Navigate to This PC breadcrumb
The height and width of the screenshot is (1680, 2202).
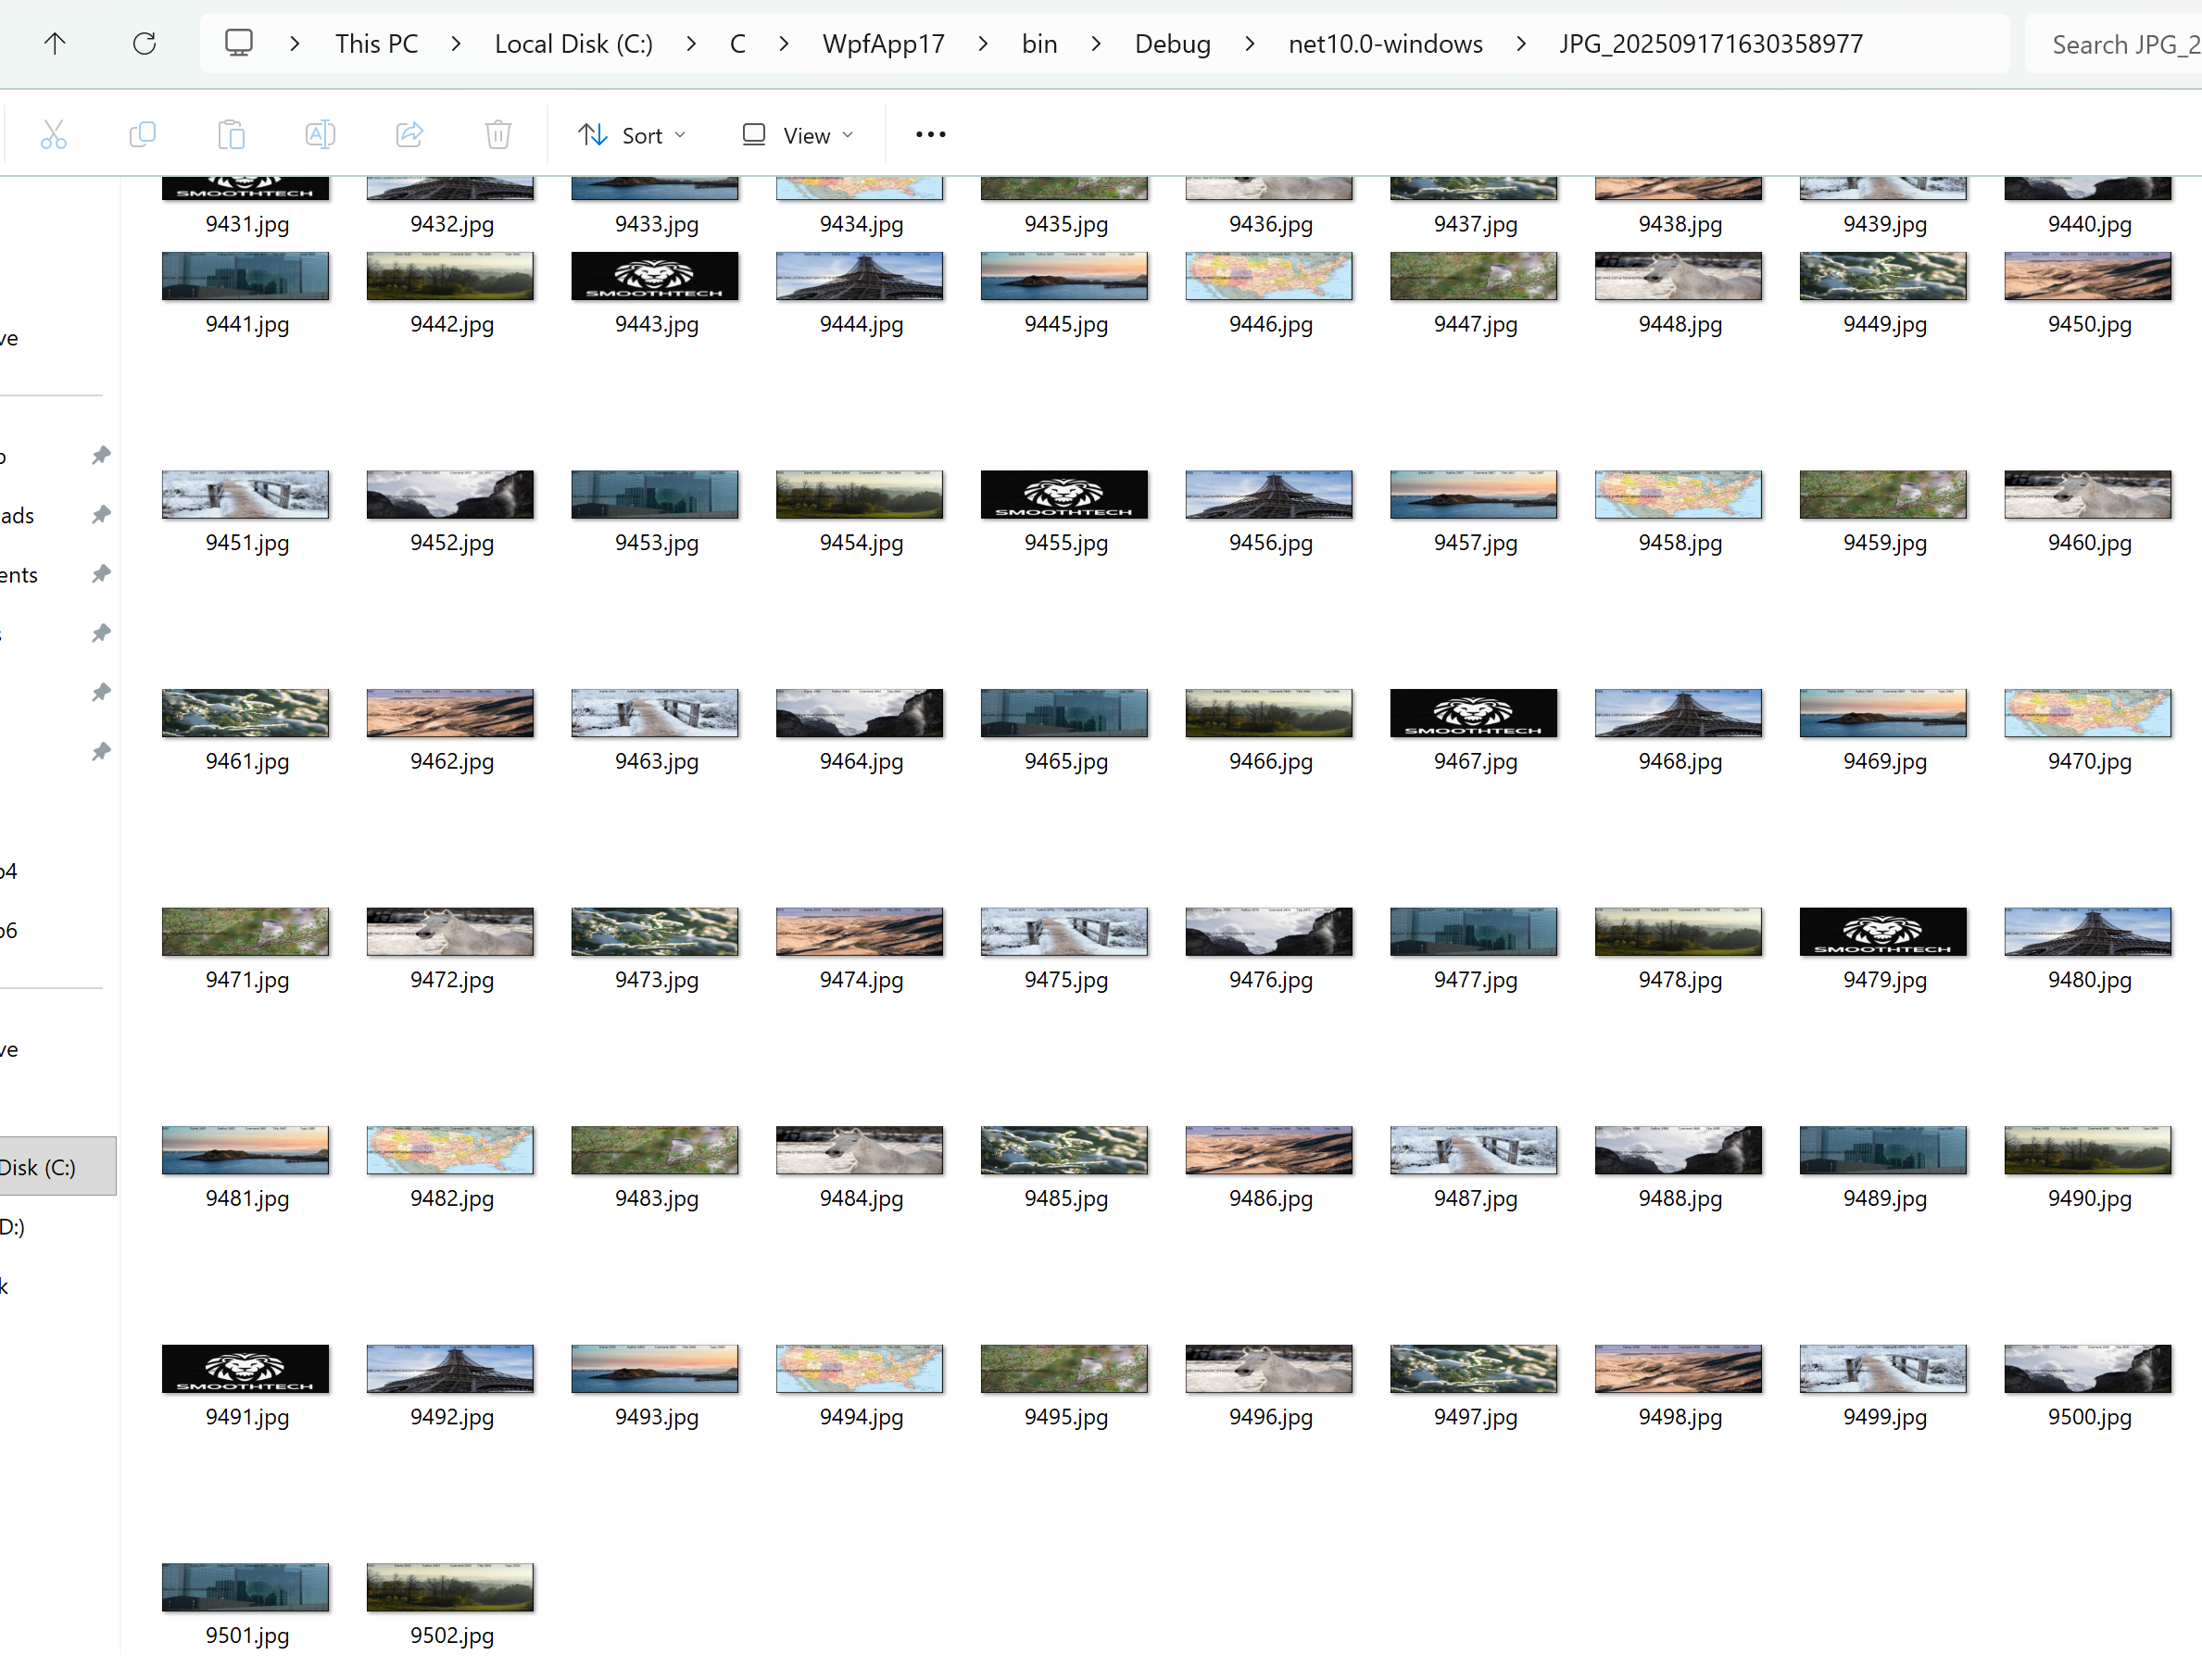[x=376, y=44]
